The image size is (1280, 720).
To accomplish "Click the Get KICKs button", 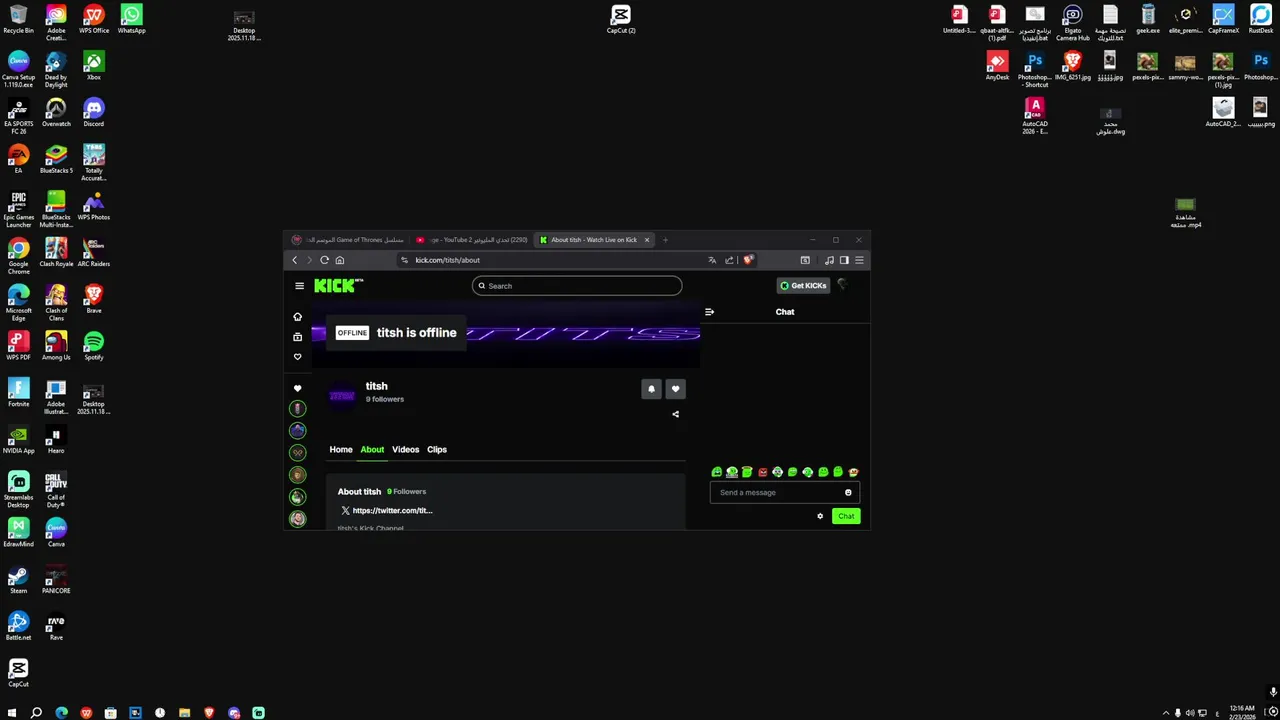I will click(803, 286).
